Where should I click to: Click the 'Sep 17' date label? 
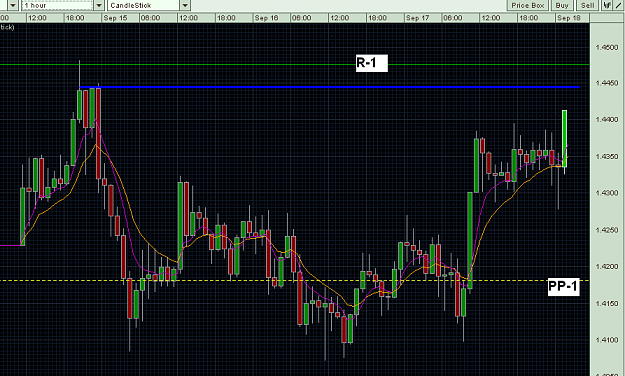pyautogui.click(x=417, y=18)
